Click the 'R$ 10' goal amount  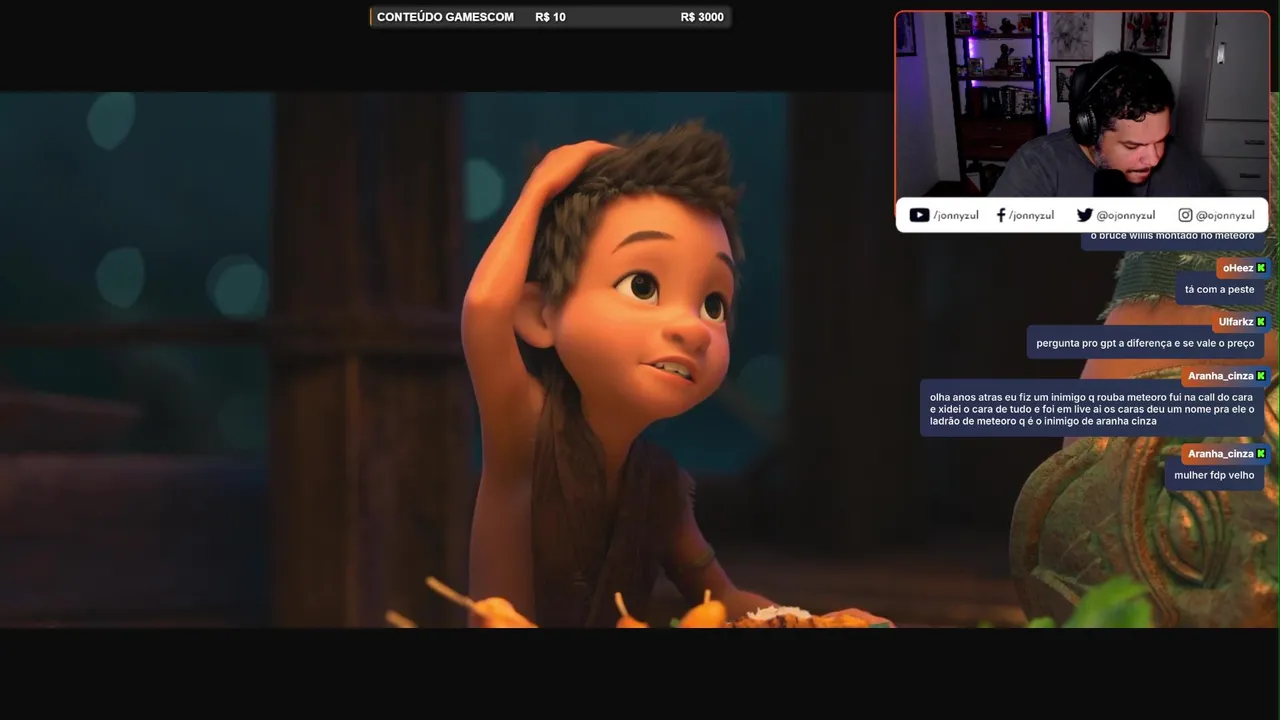(550, 17)
